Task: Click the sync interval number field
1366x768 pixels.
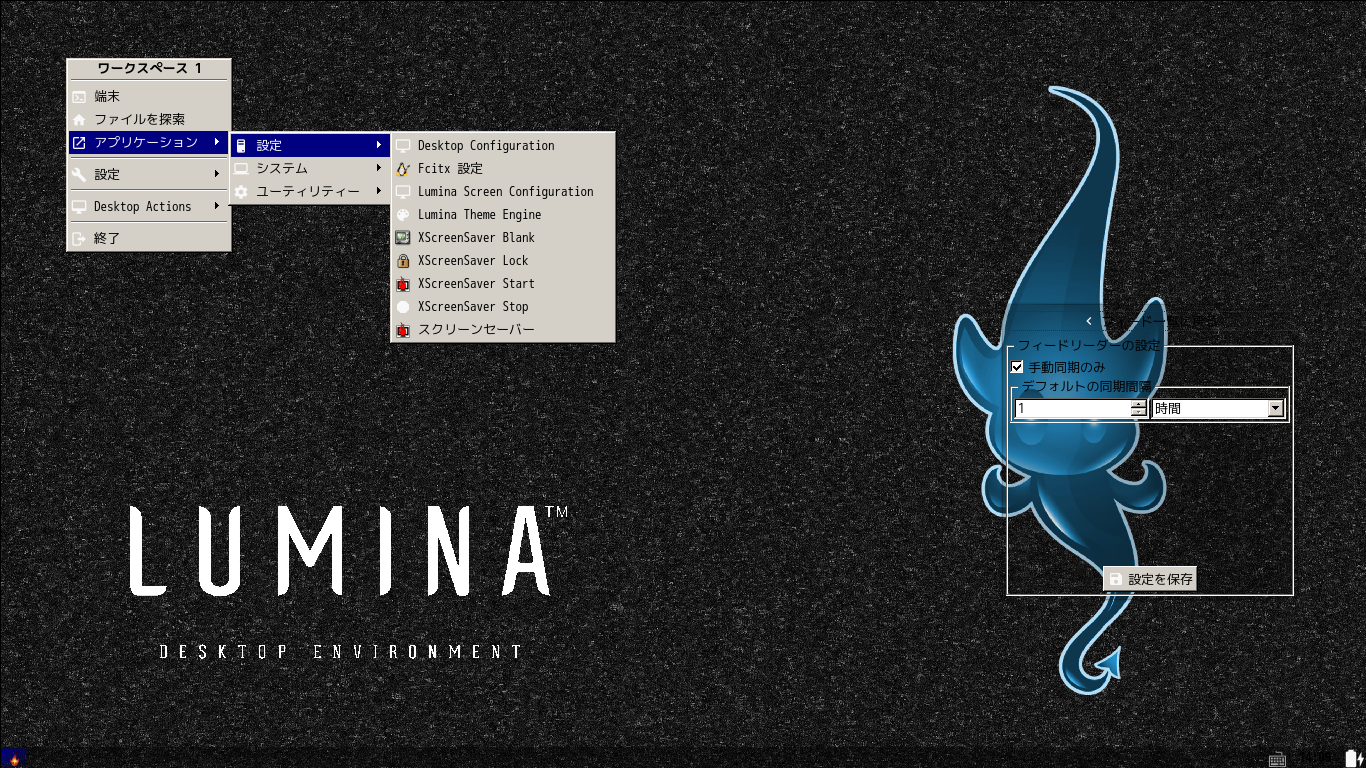Action: pyautogui.click(x=1073, y=408)
